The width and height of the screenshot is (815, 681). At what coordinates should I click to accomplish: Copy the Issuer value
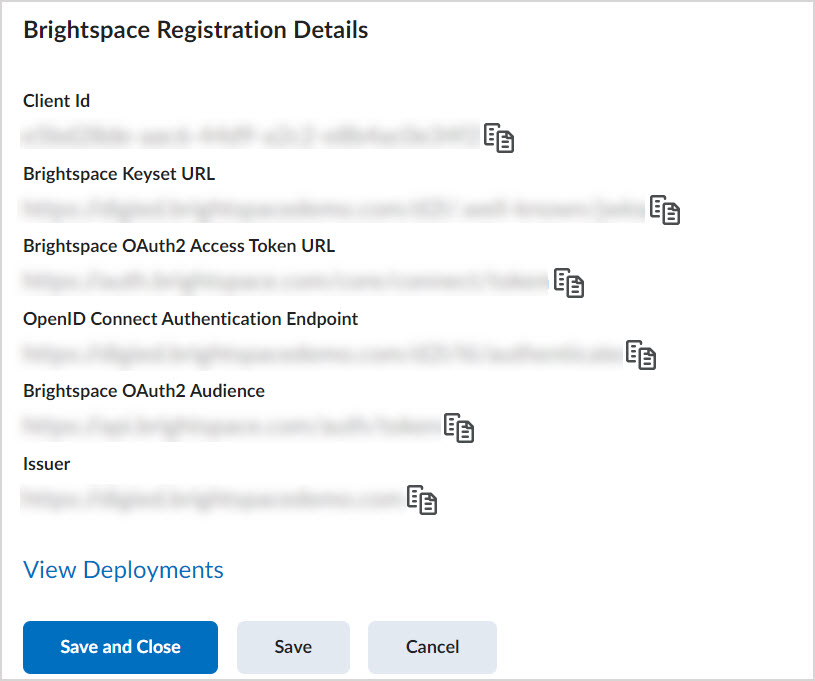pyautogui.click(x=422, y=500)
